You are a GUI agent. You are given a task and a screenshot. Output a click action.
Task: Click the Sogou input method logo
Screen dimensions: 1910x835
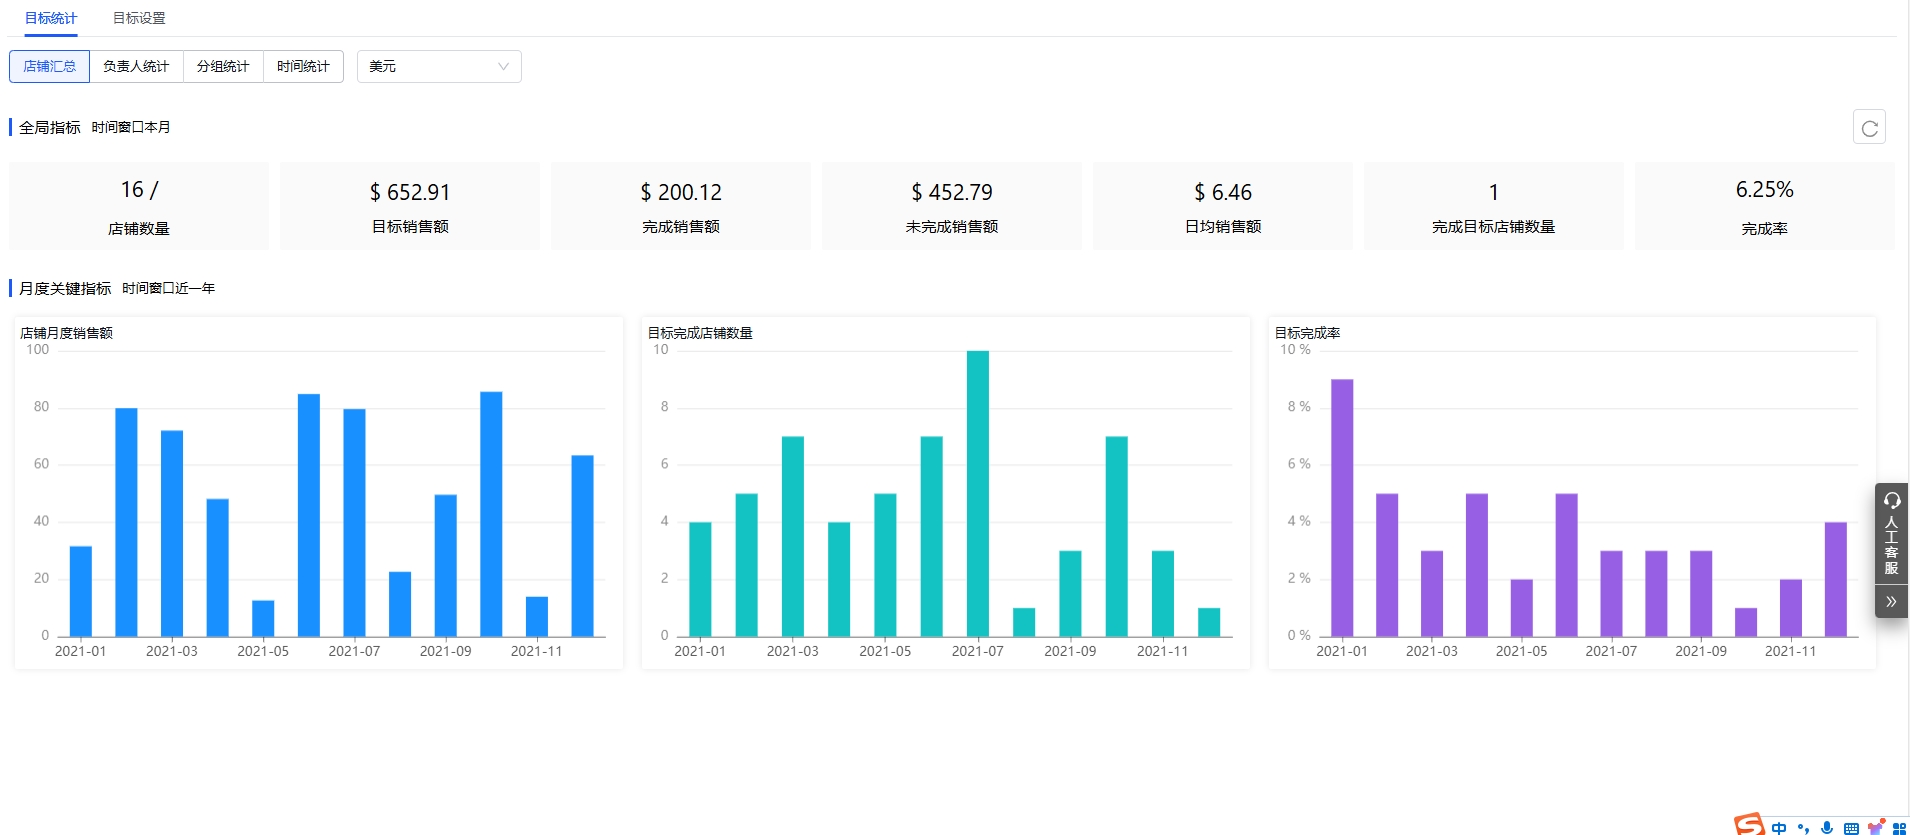(x=1749, y=824)
